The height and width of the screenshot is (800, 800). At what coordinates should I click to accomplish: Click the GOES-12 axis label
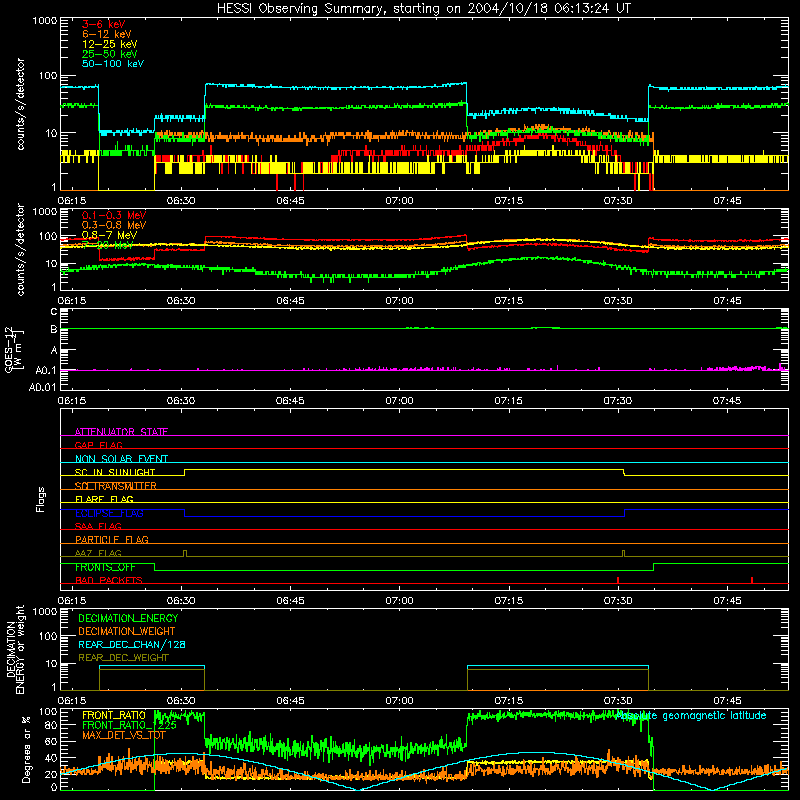(13, 349)
